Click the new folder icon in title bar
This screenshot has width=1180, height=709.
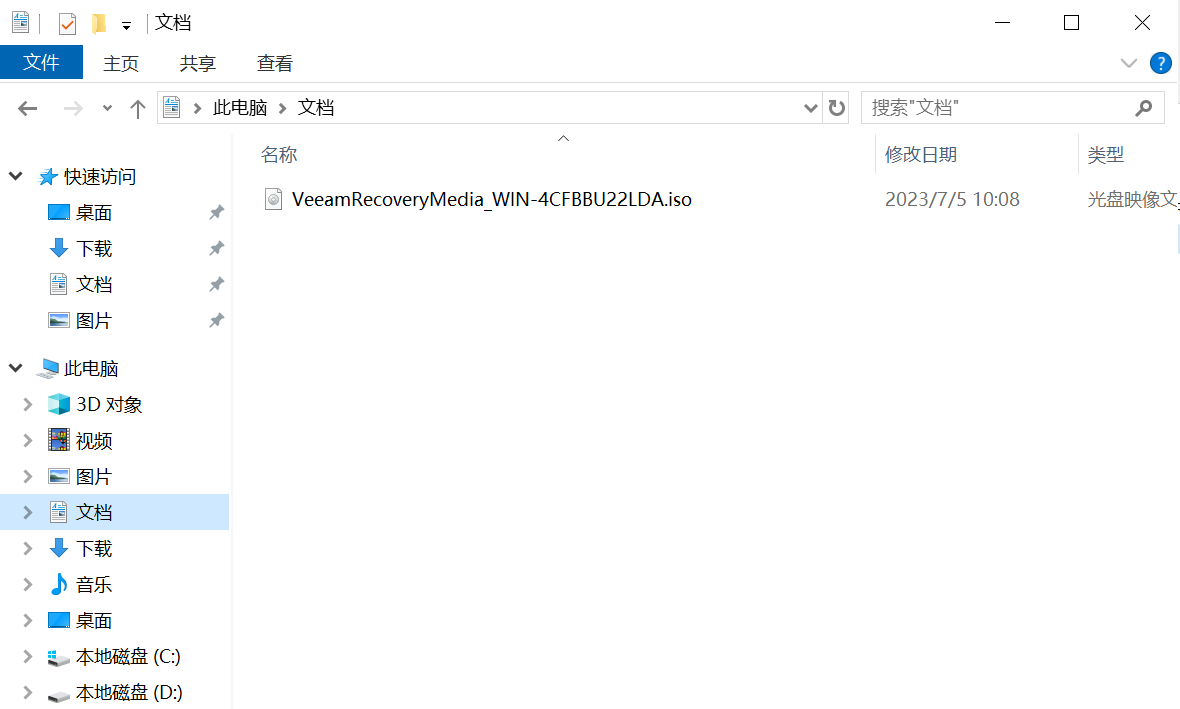(x=99, y=24)
